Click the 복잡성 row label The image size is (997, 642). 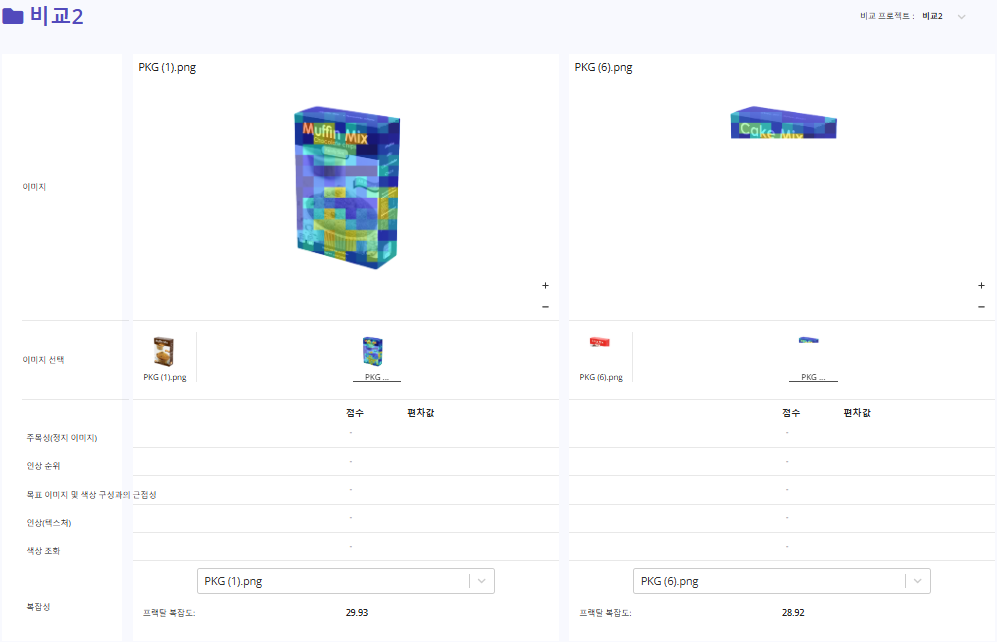pos(38,607)
